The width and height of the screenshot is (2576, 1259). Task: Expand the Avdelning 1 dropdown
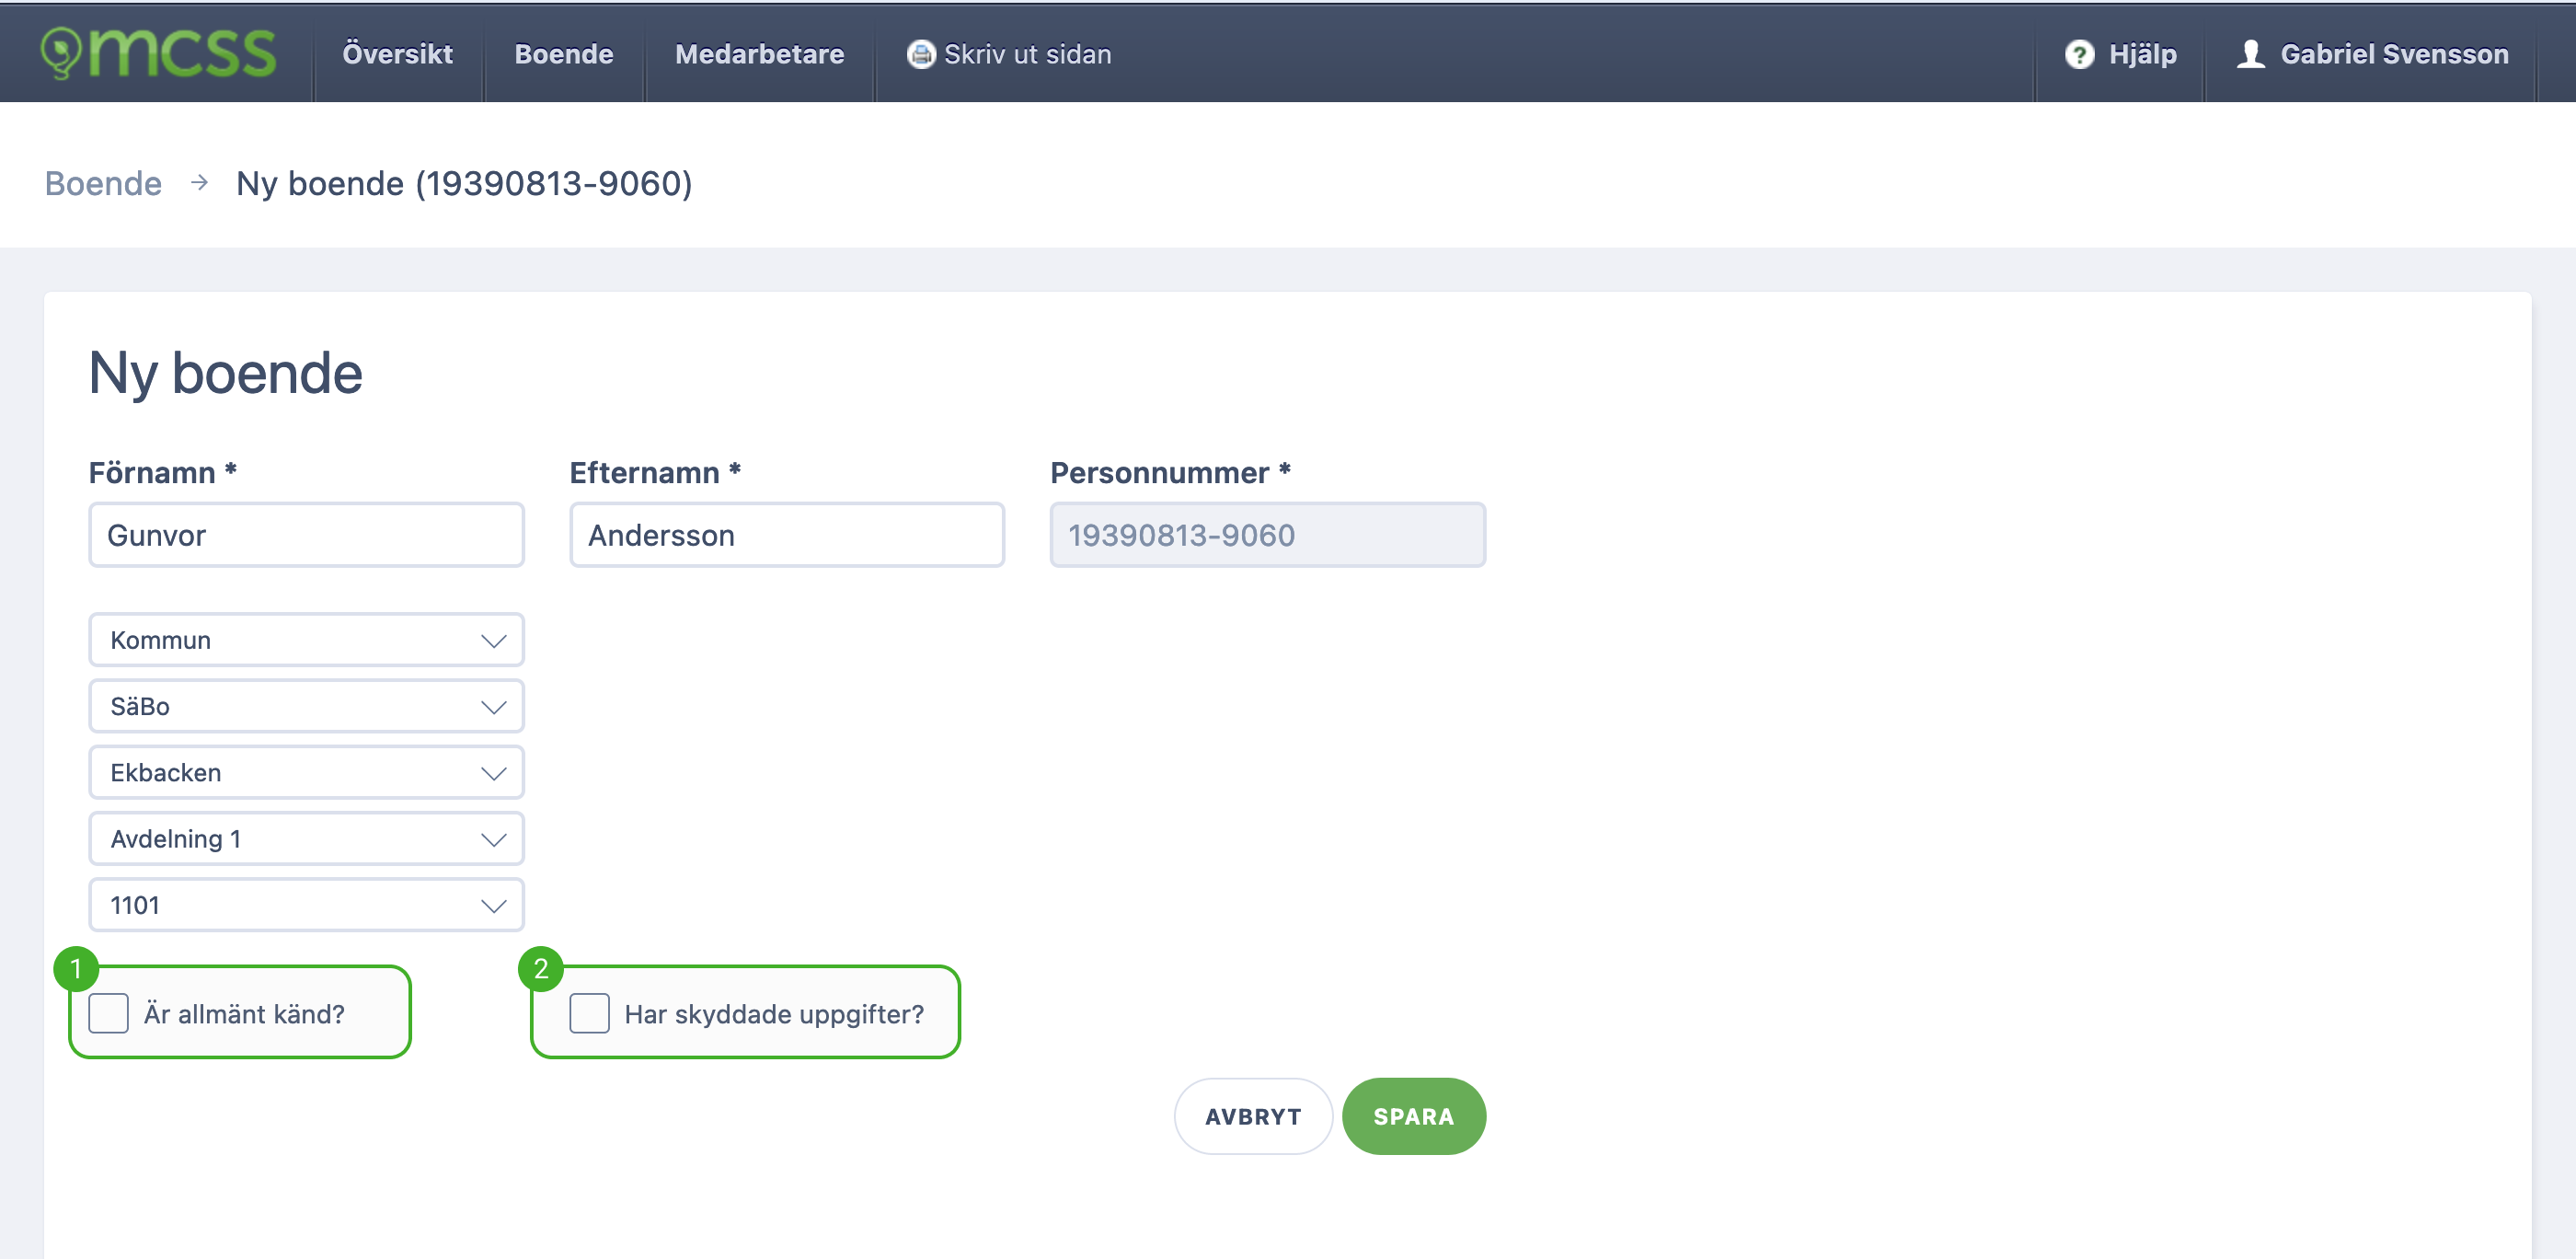pos(306,838)
